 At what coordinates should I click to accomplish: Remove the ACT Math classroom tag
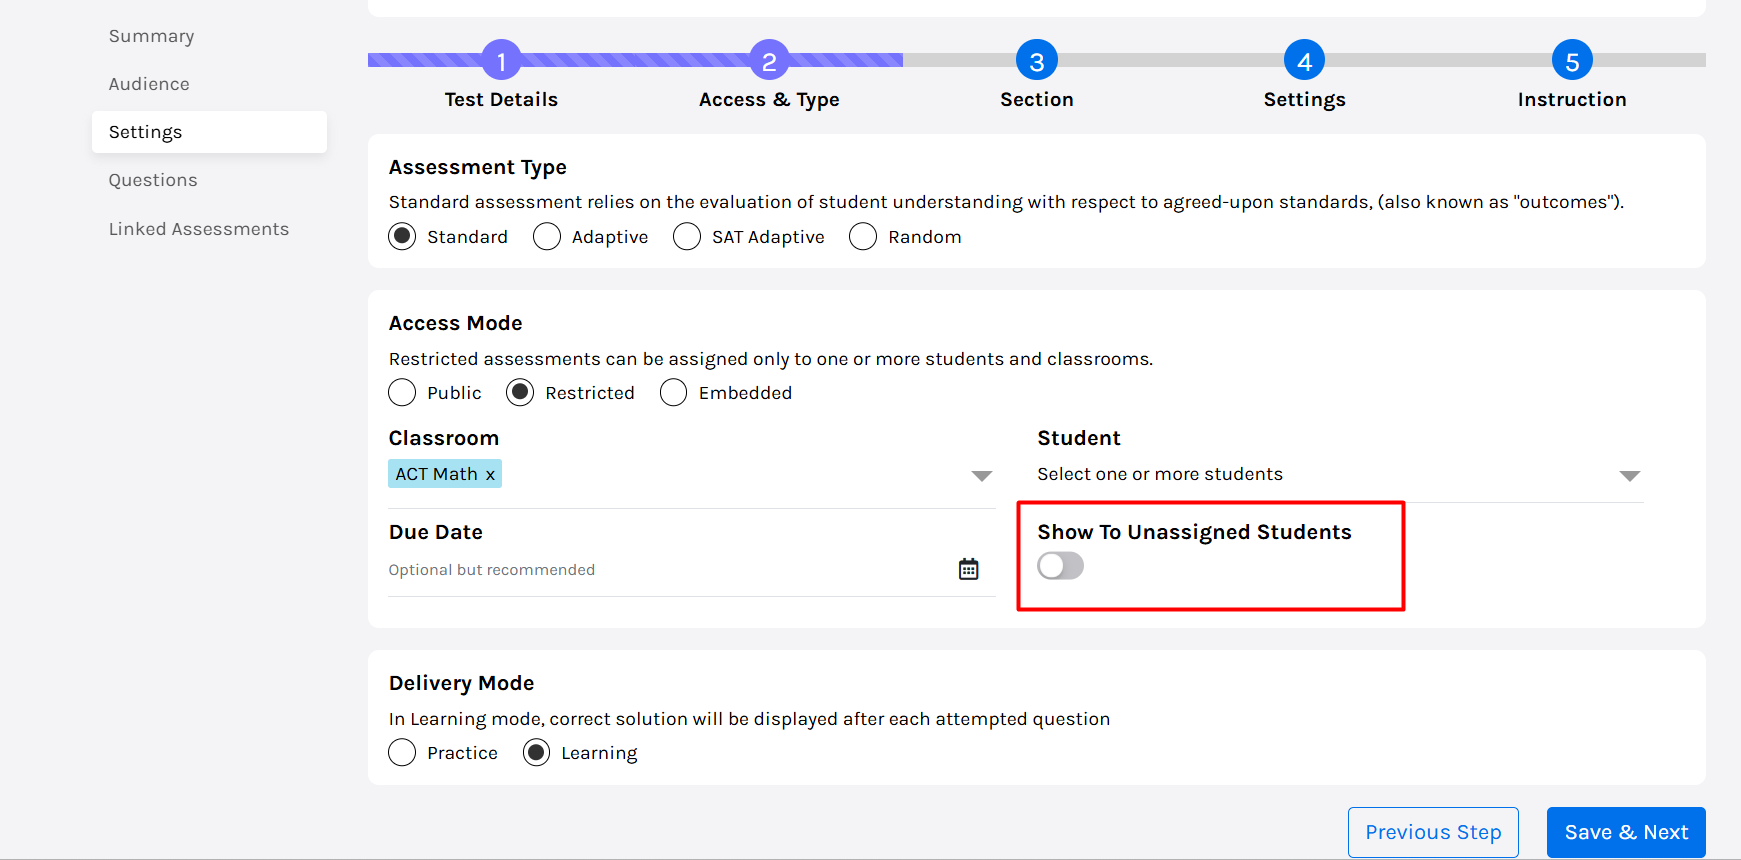click(x=490, y=475)
